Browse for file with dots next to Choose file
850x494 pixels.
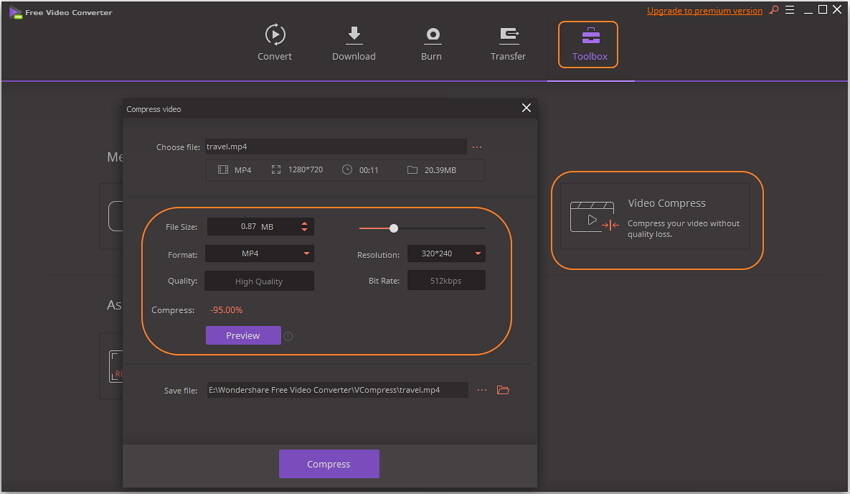click(477, 147)
